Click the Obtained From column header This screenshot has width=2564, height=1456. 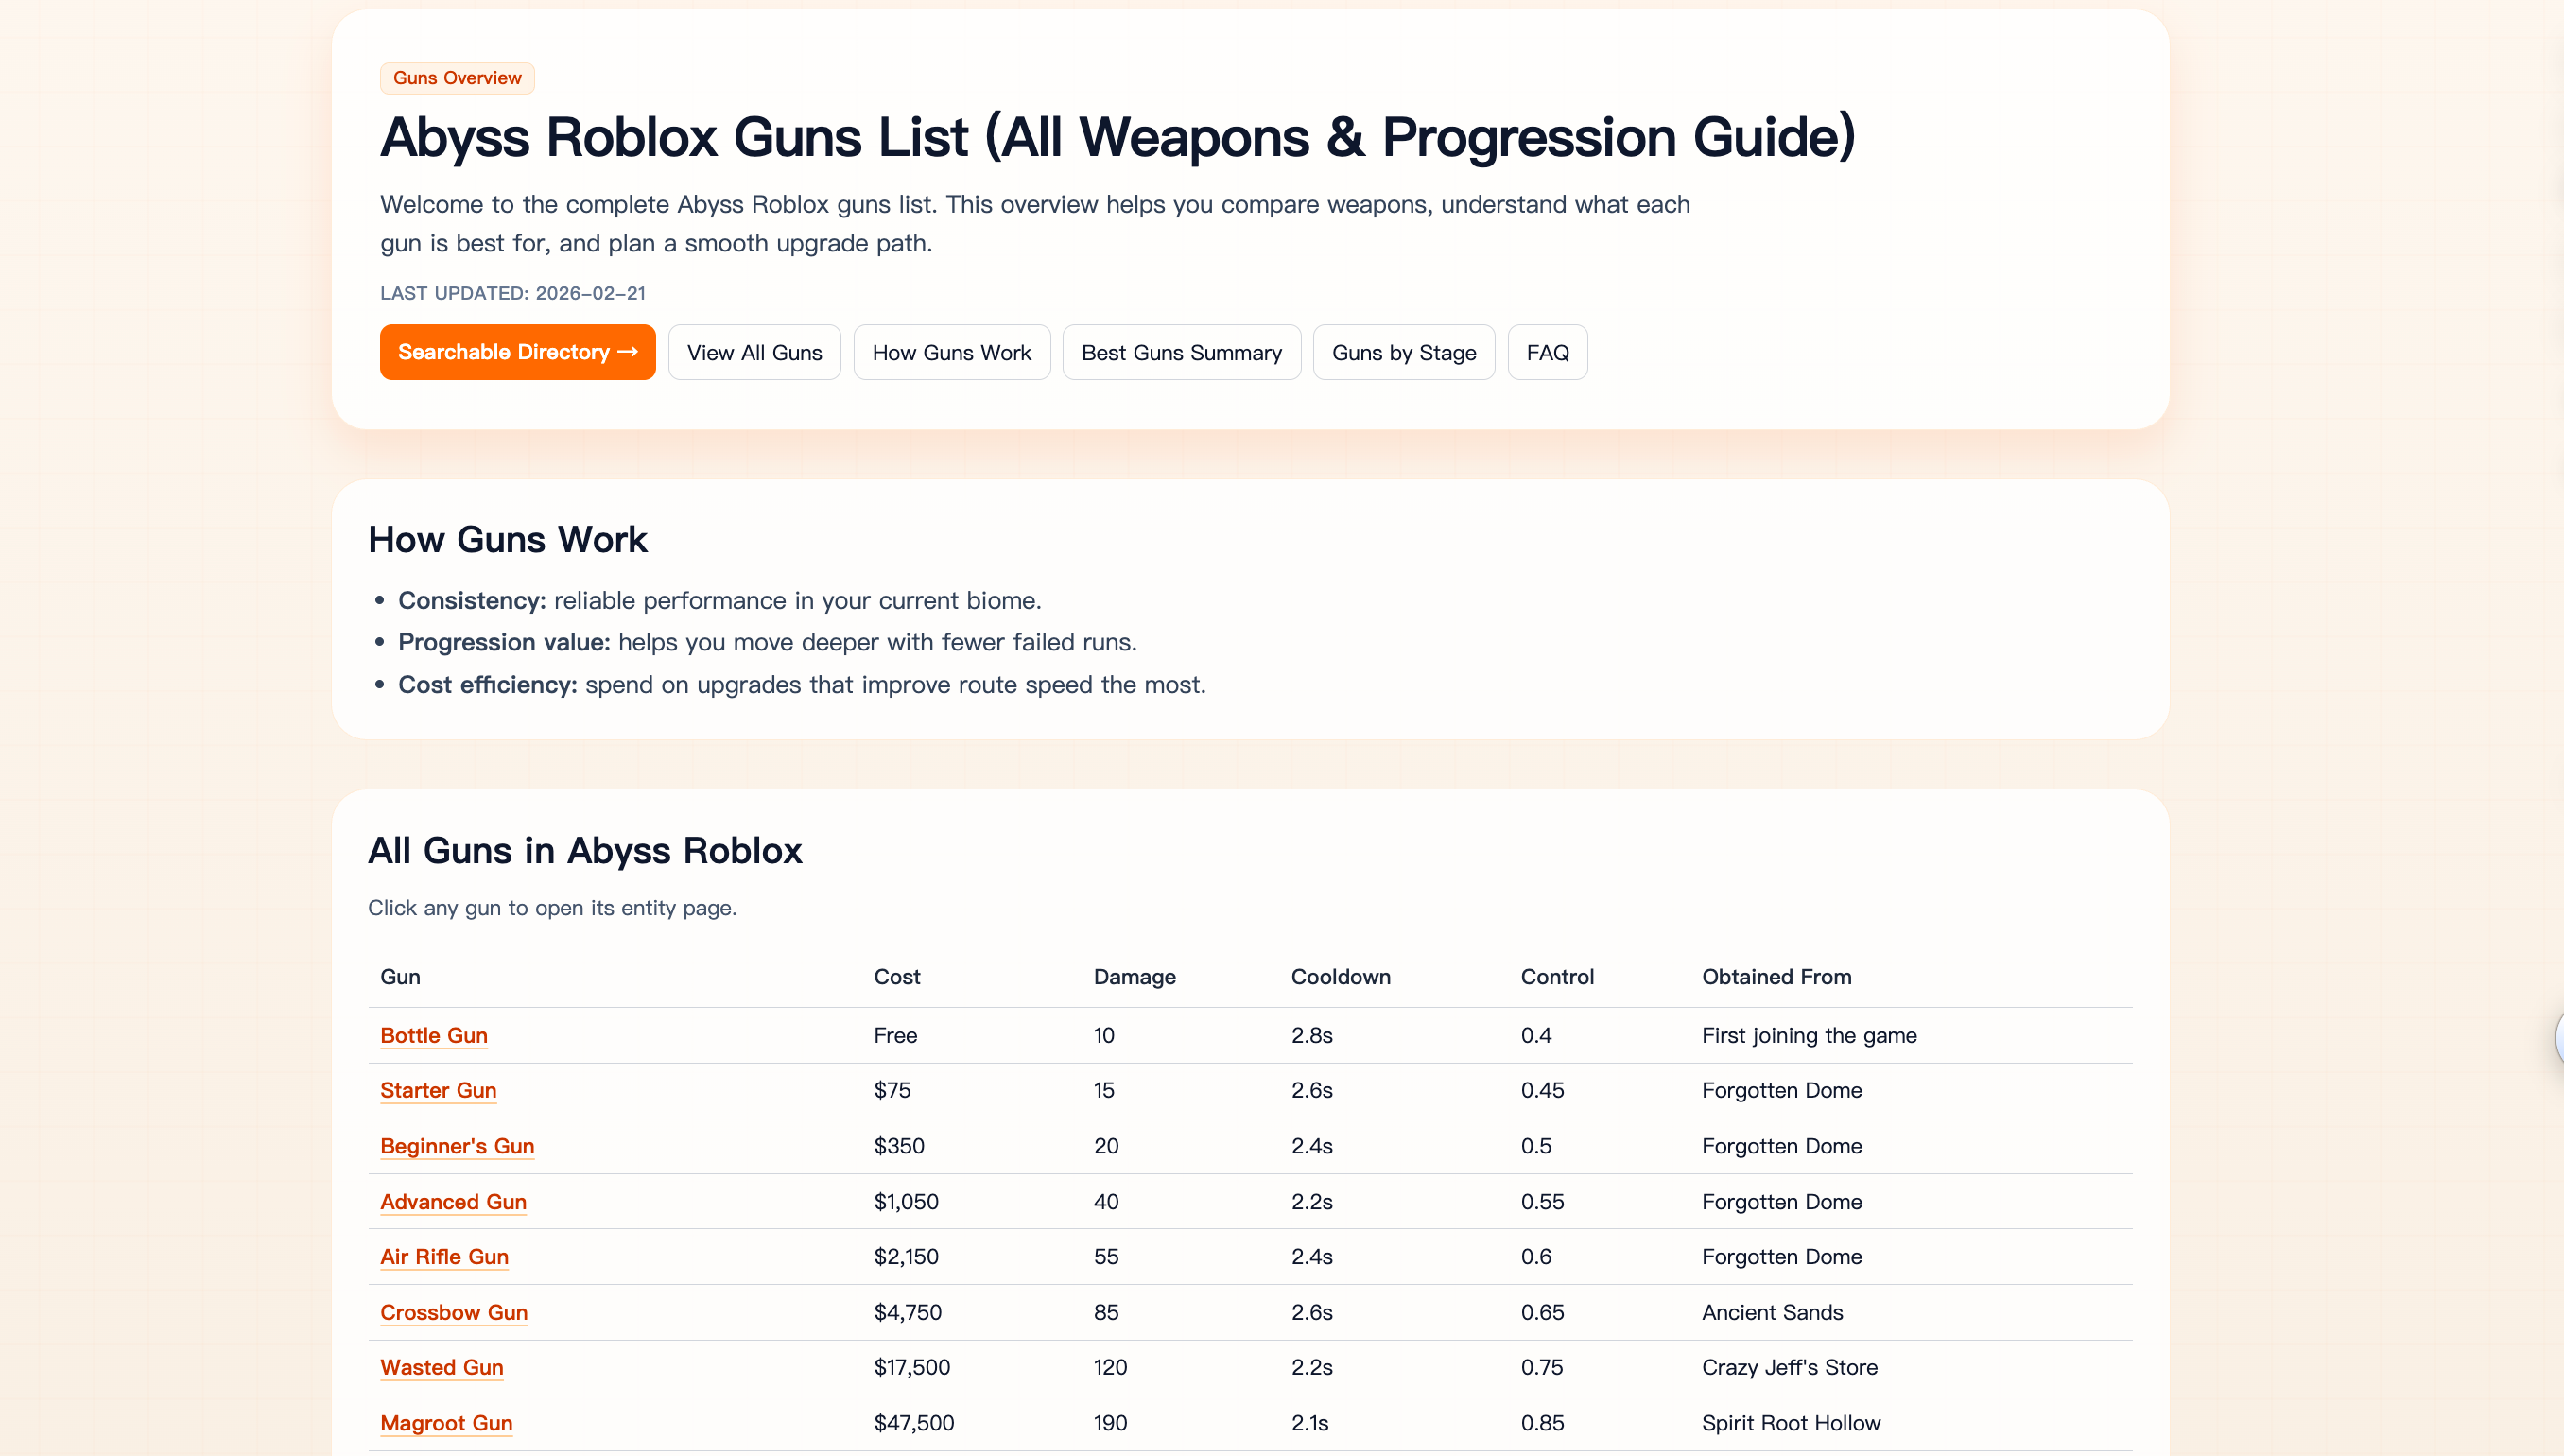1776,977
